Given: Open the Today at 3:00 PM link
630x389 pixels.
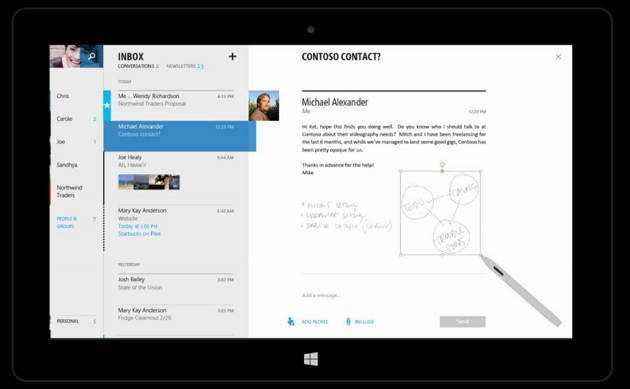Looking at the screenshot, I should (138, 226).
